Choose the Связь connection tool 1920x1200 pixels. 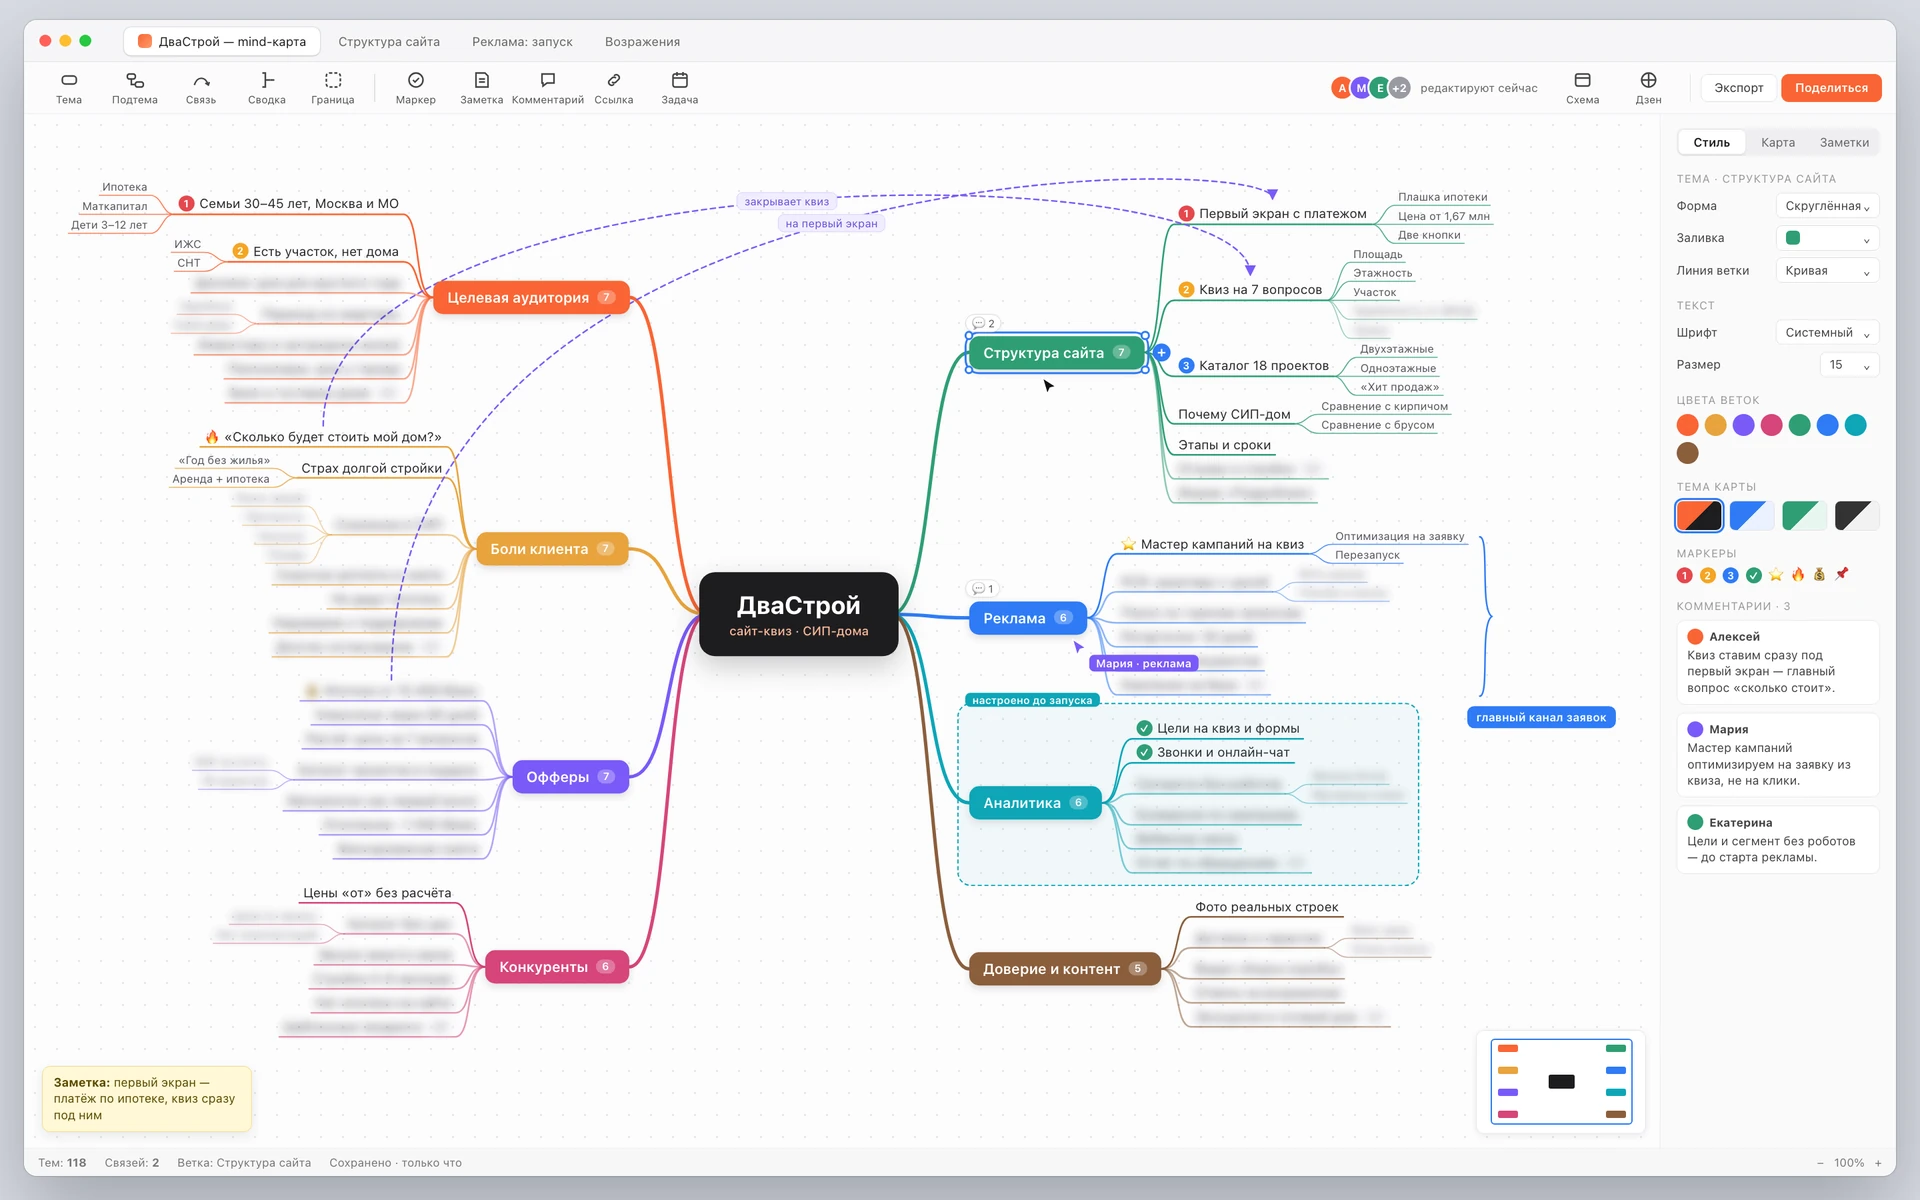click(x=201, y=88)
